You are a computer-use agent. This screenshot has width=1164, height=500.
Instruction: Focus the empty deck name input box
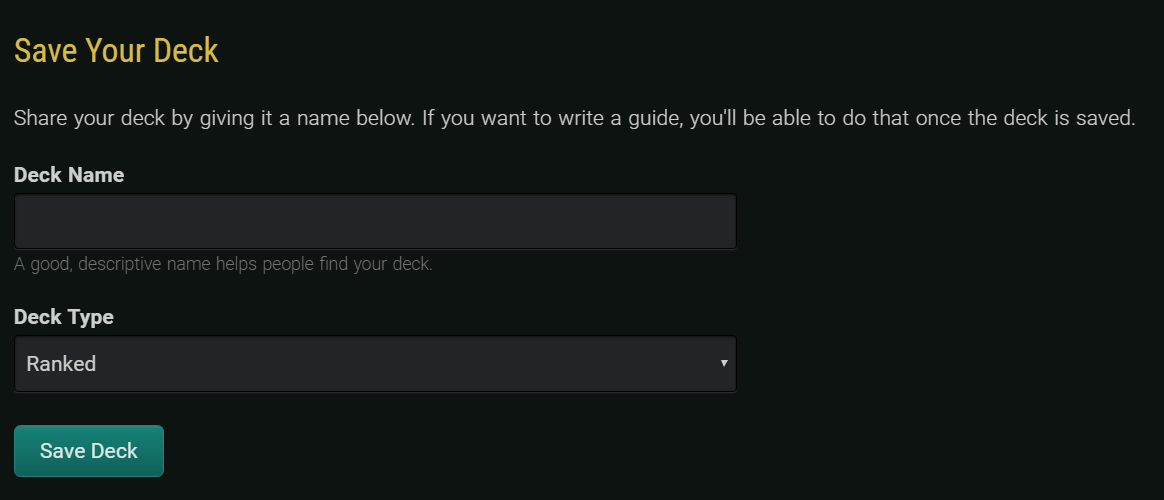click(x=375, y=221)
